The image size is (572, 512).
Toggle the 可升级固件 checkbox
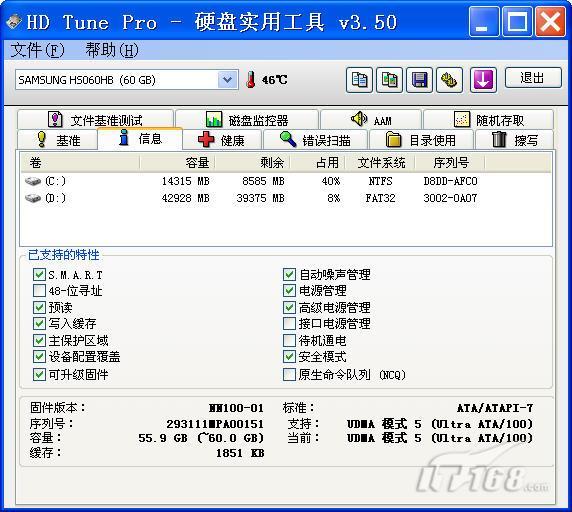coord(39,375)
